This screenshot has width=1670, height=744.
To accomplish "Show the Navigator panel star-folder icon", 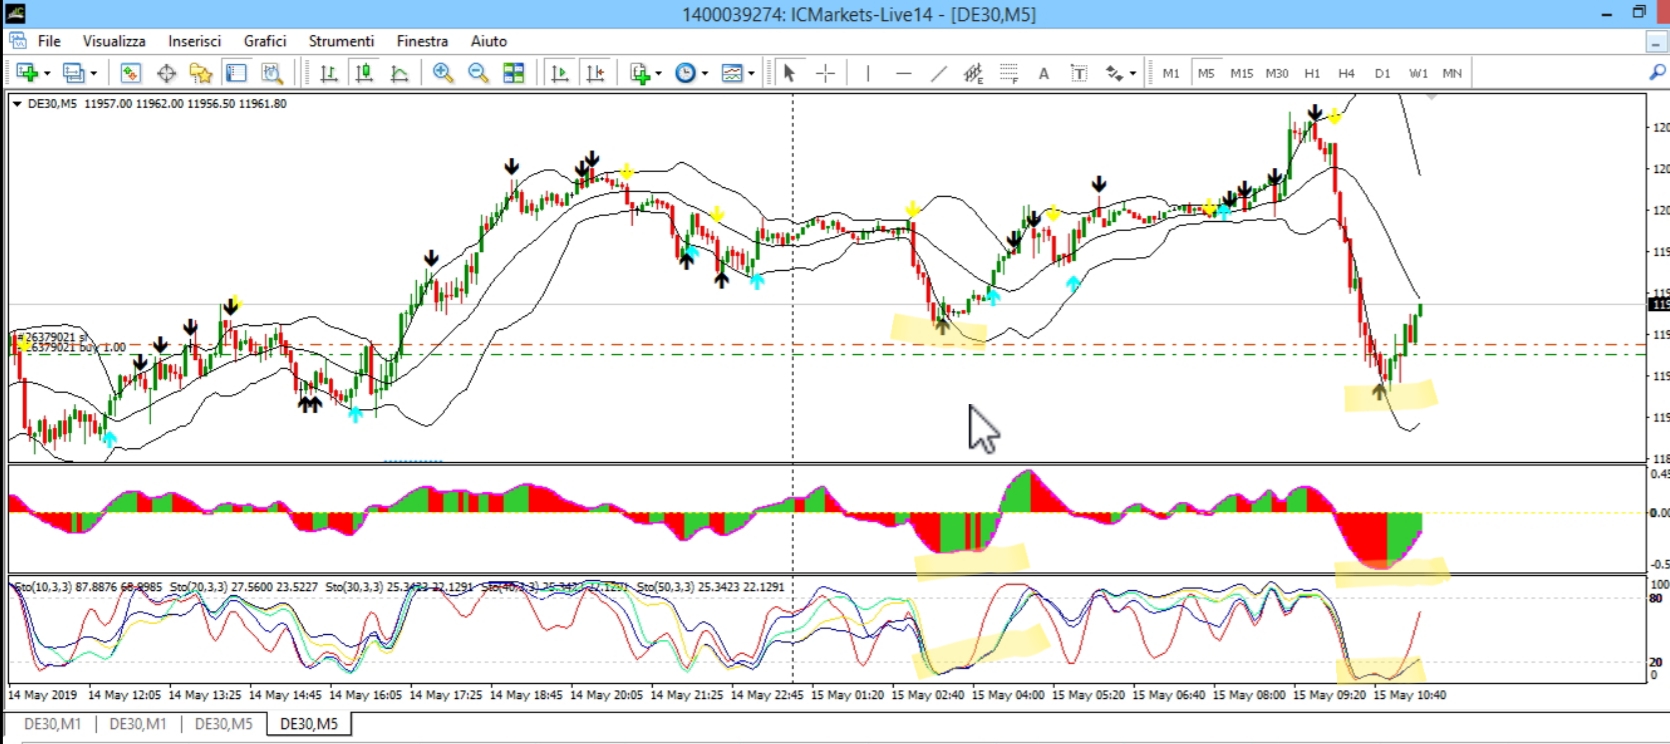I will (201, 73).
